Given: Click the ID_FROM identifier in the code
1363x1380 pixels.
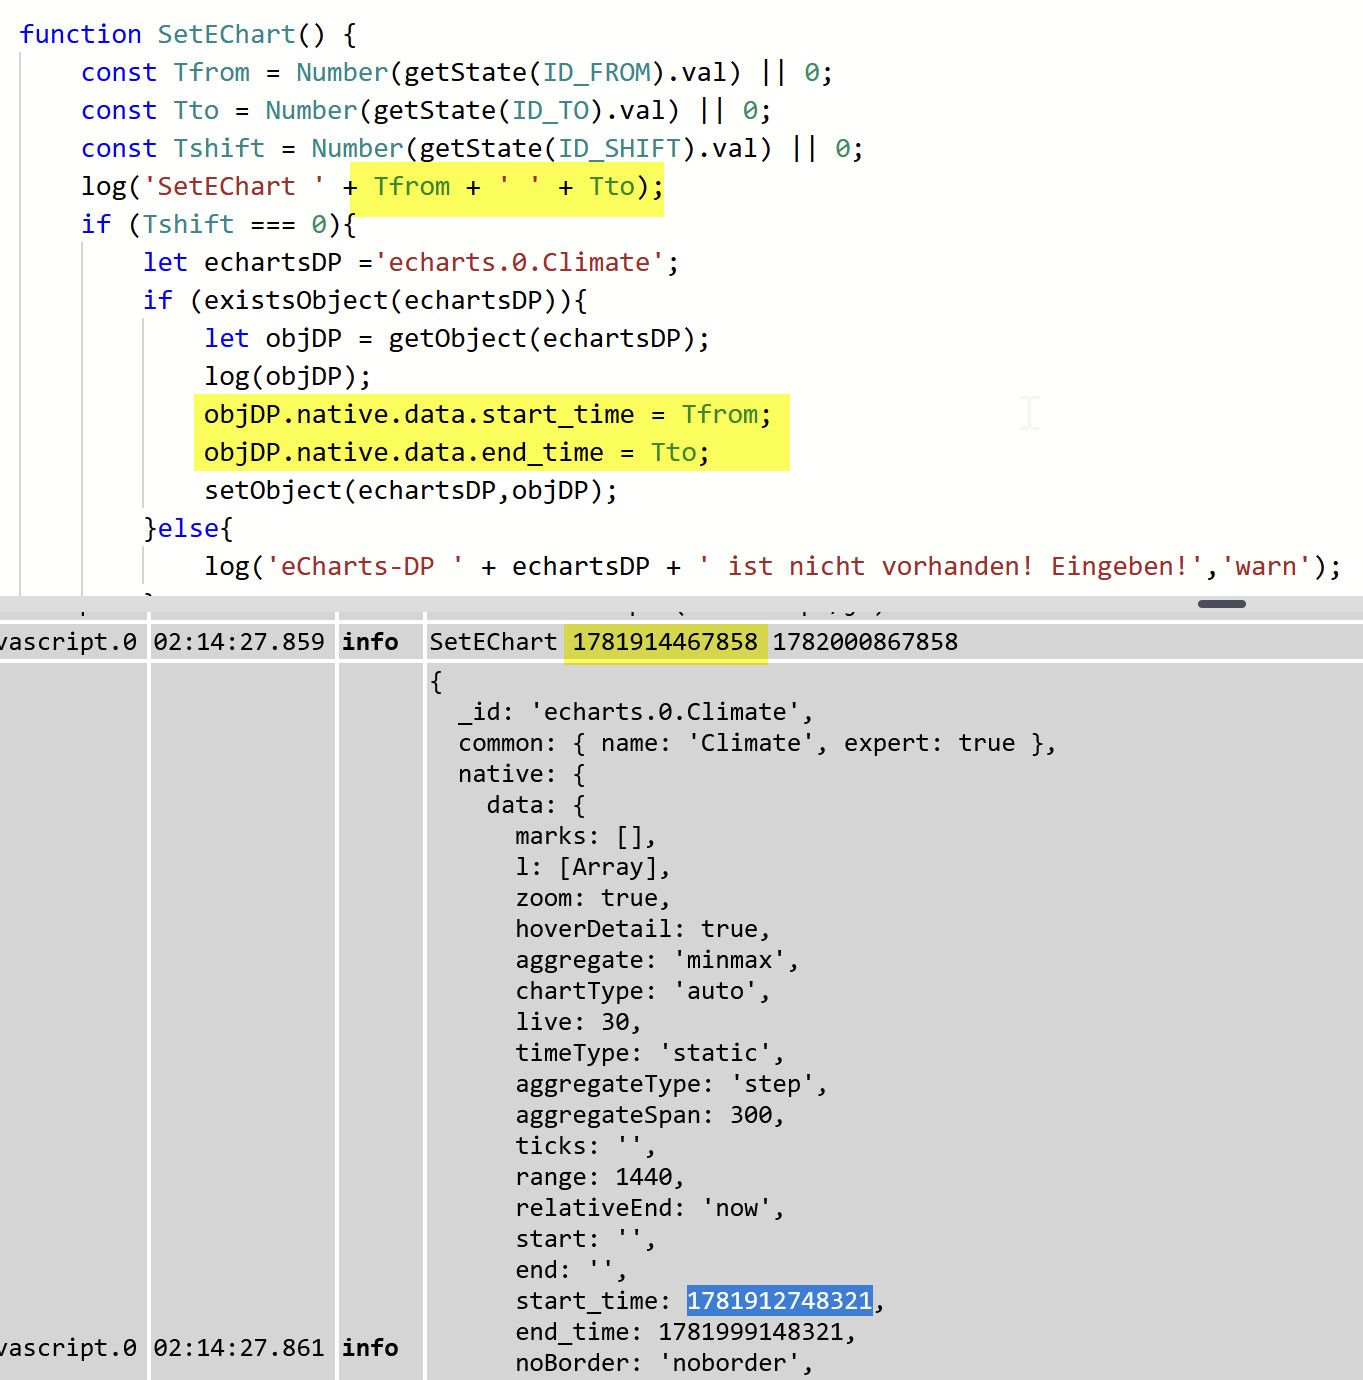Looking at the screenshot, I should pyautogui.click(x=596, y=72).
